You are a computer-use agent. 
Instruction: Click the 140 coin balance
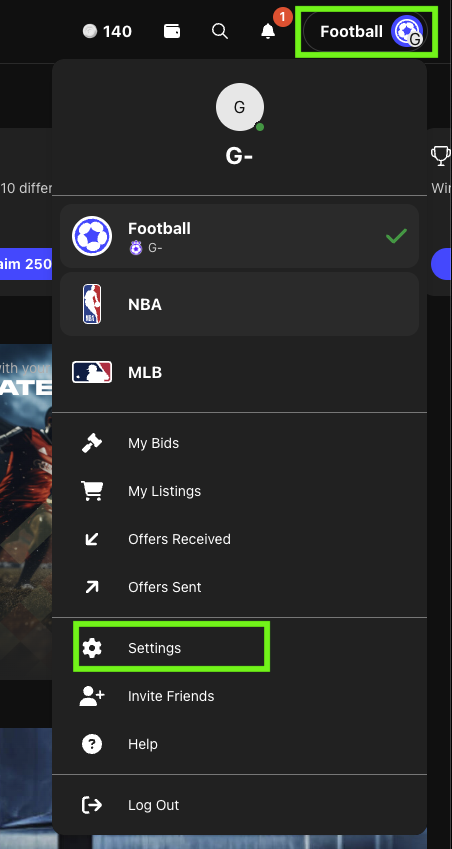click(x=107, y=31)
